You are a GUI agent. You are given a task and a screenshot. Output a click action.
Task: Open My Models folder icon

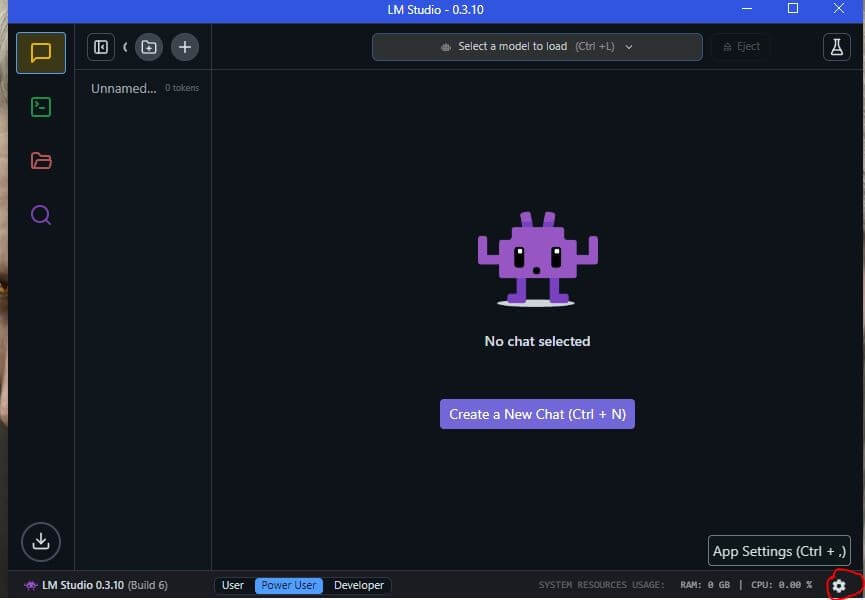coord(41,161)
